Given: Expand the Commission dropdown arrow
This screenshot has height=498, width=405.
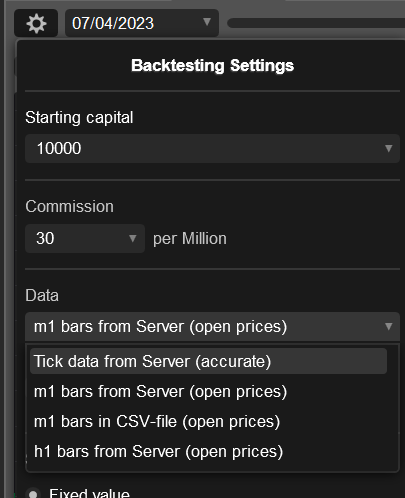Looking at the screenshot, I should (133, 238).
